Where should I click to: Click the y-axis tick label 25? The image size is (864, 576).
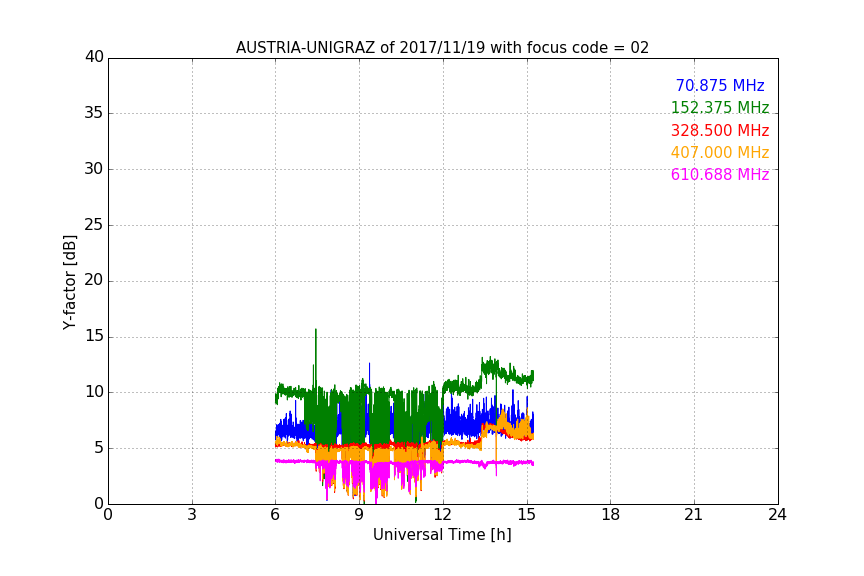[x=94, y=225]
